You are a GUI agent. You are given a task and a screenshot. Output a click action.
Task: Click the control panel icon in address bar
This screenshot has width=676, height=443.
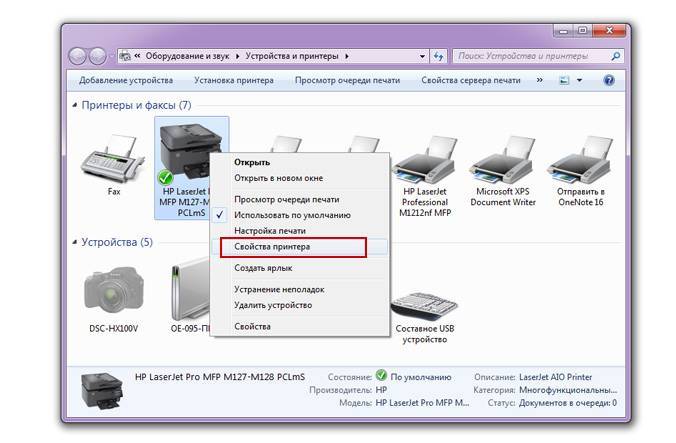pyautogui.click(x=125, y=56)
